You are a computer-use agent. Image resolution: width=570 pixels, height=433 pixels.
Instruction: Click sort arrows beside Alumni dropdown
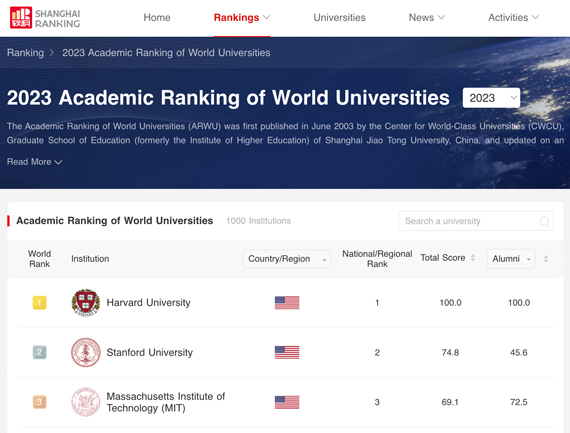(x=546, y=259)
